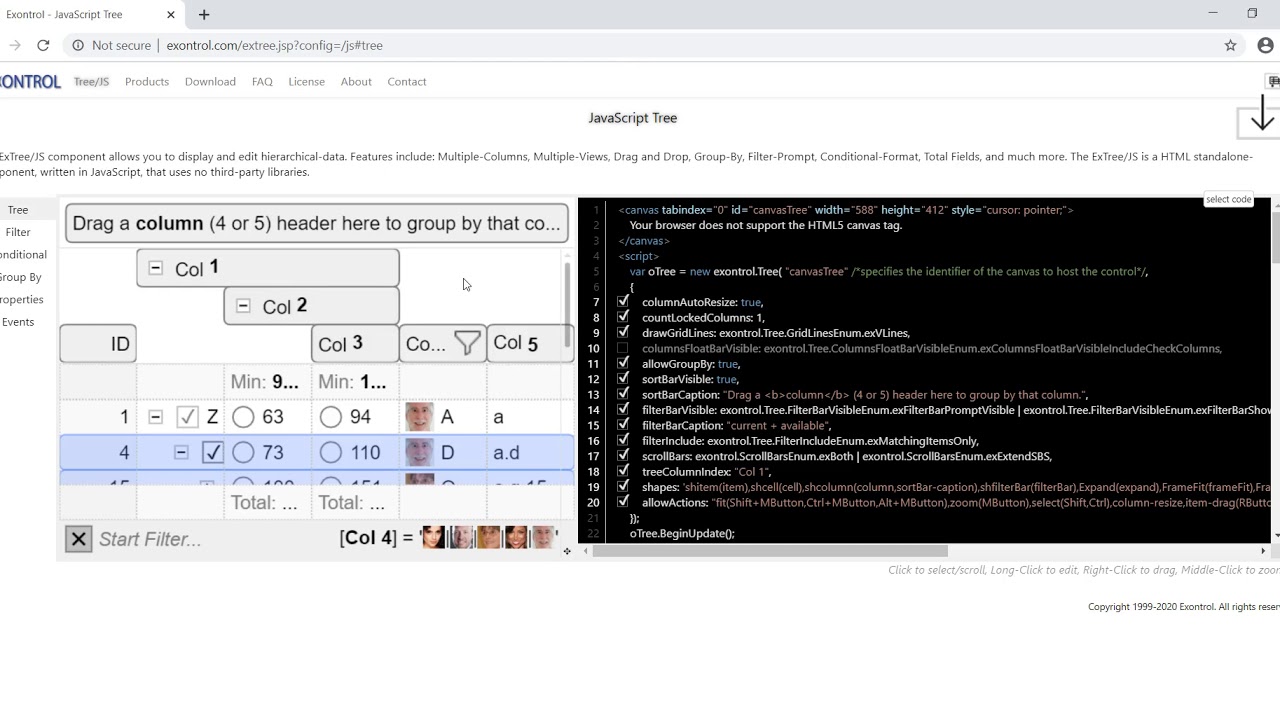This screenshot has width=1280, height=720.
Task: Click the icon below the profile avatar
Action: click(x=1273, y=82)
